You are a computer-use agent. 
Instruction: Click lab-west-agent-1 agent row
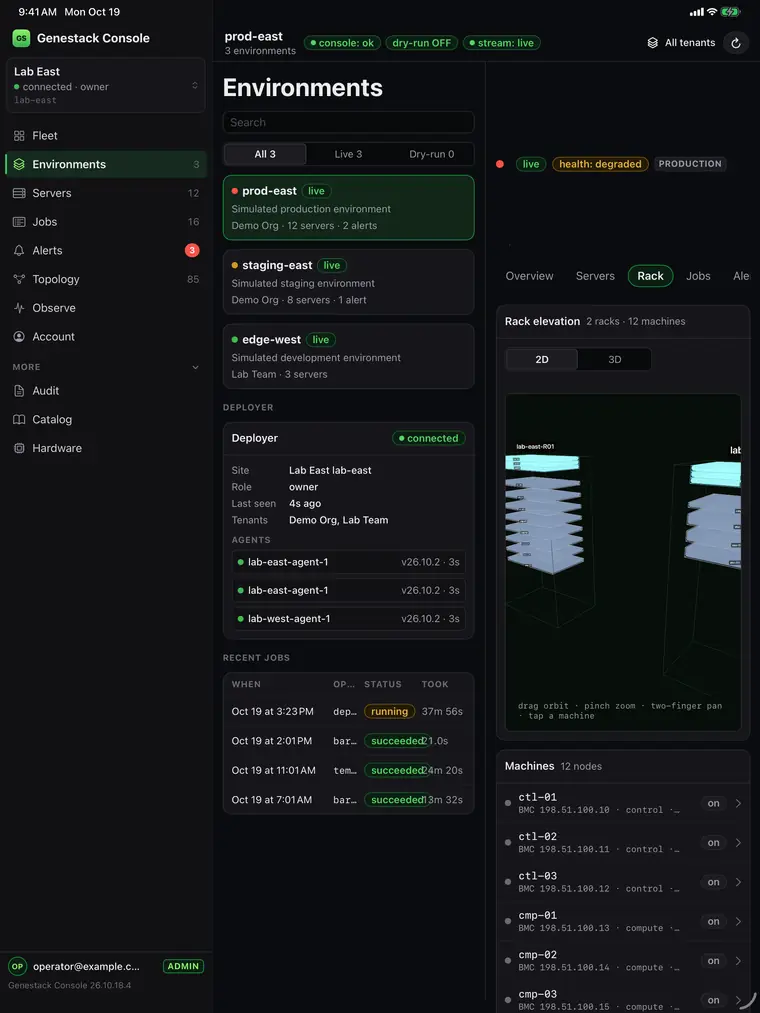pyautogui.click(x=348, y=619)
